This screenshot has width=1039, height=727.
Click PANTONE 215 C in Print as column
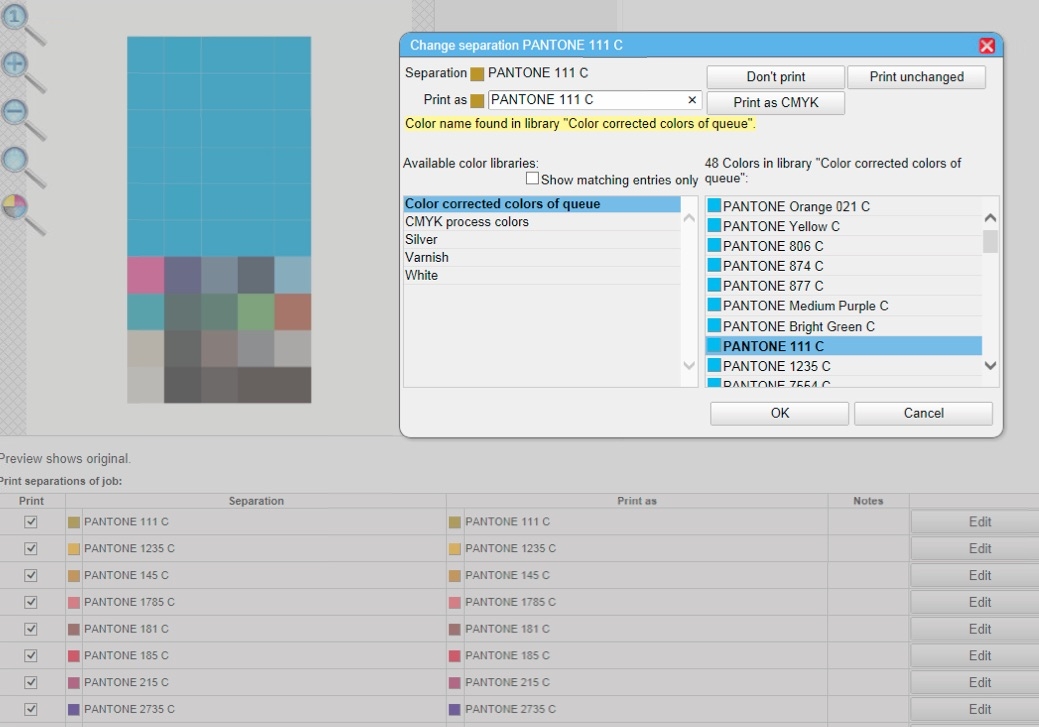tap(507, 682)
